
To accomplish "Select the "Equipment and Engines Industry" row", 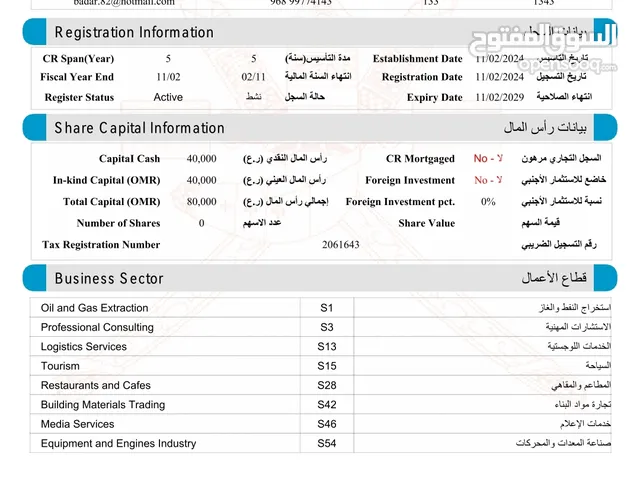I will (x=320, y=443).
